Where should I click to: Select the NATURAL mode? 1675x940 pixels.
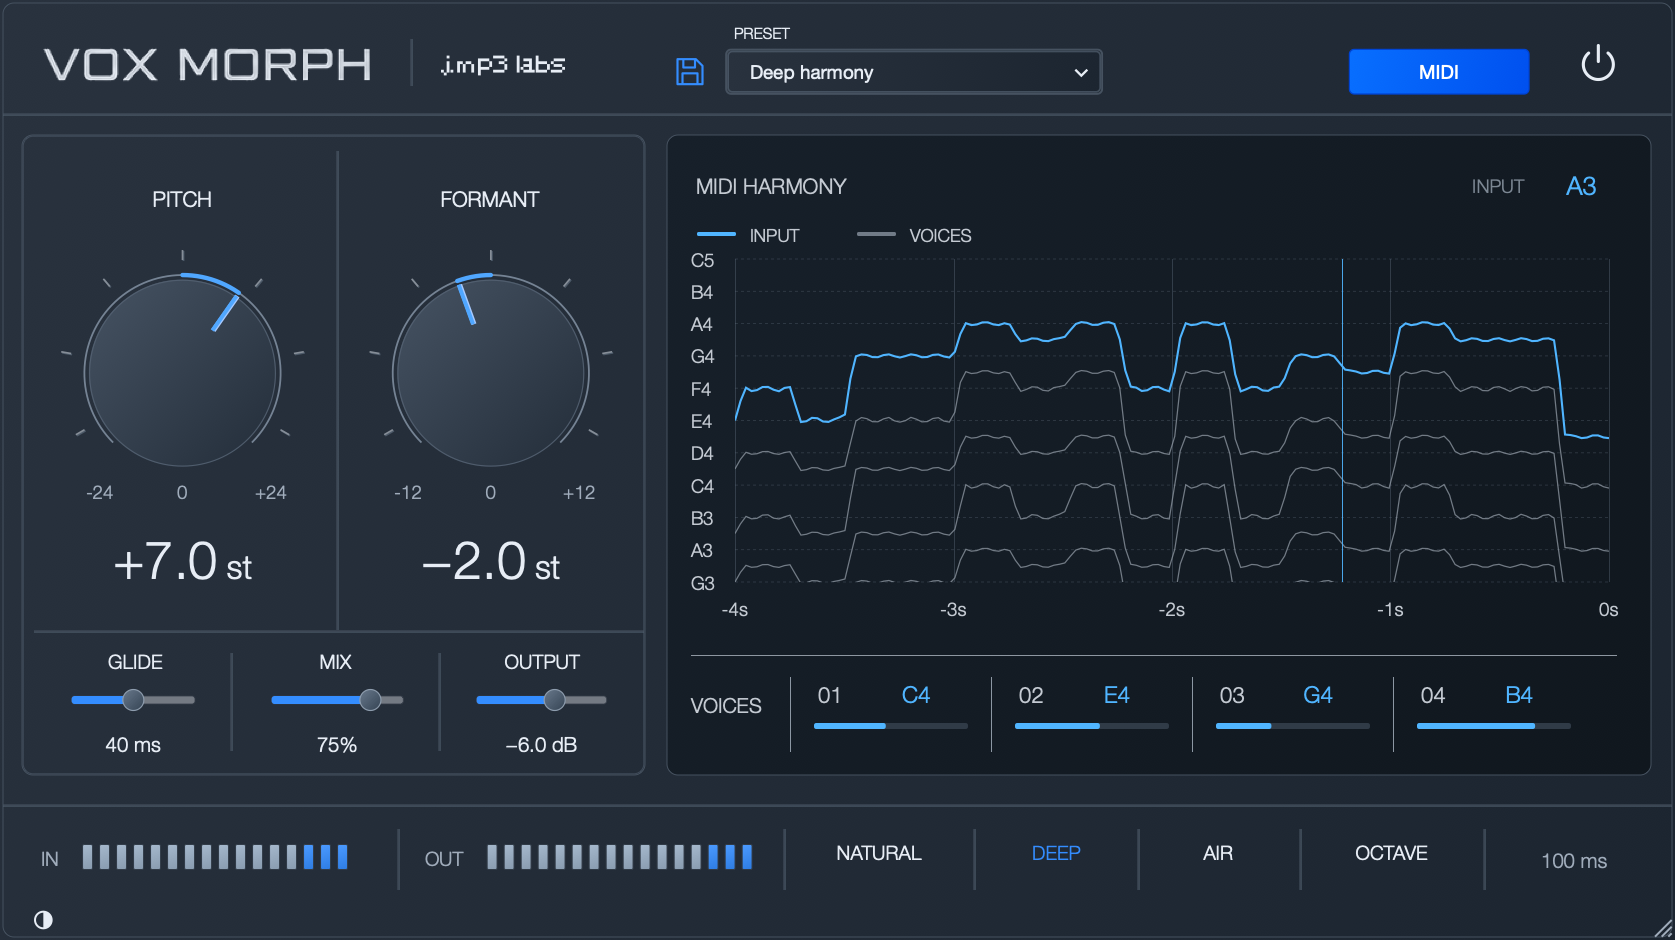tap(878, 853)
